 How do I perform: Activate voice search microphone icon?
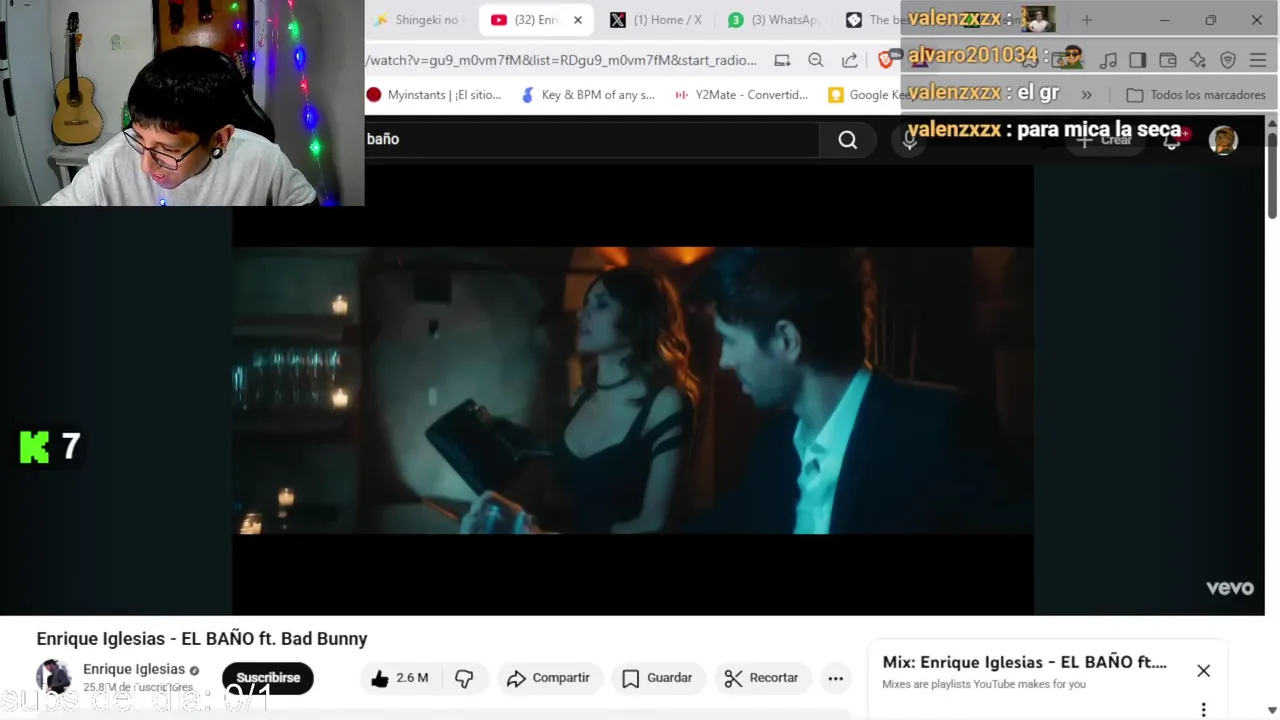tap(909, 140)
